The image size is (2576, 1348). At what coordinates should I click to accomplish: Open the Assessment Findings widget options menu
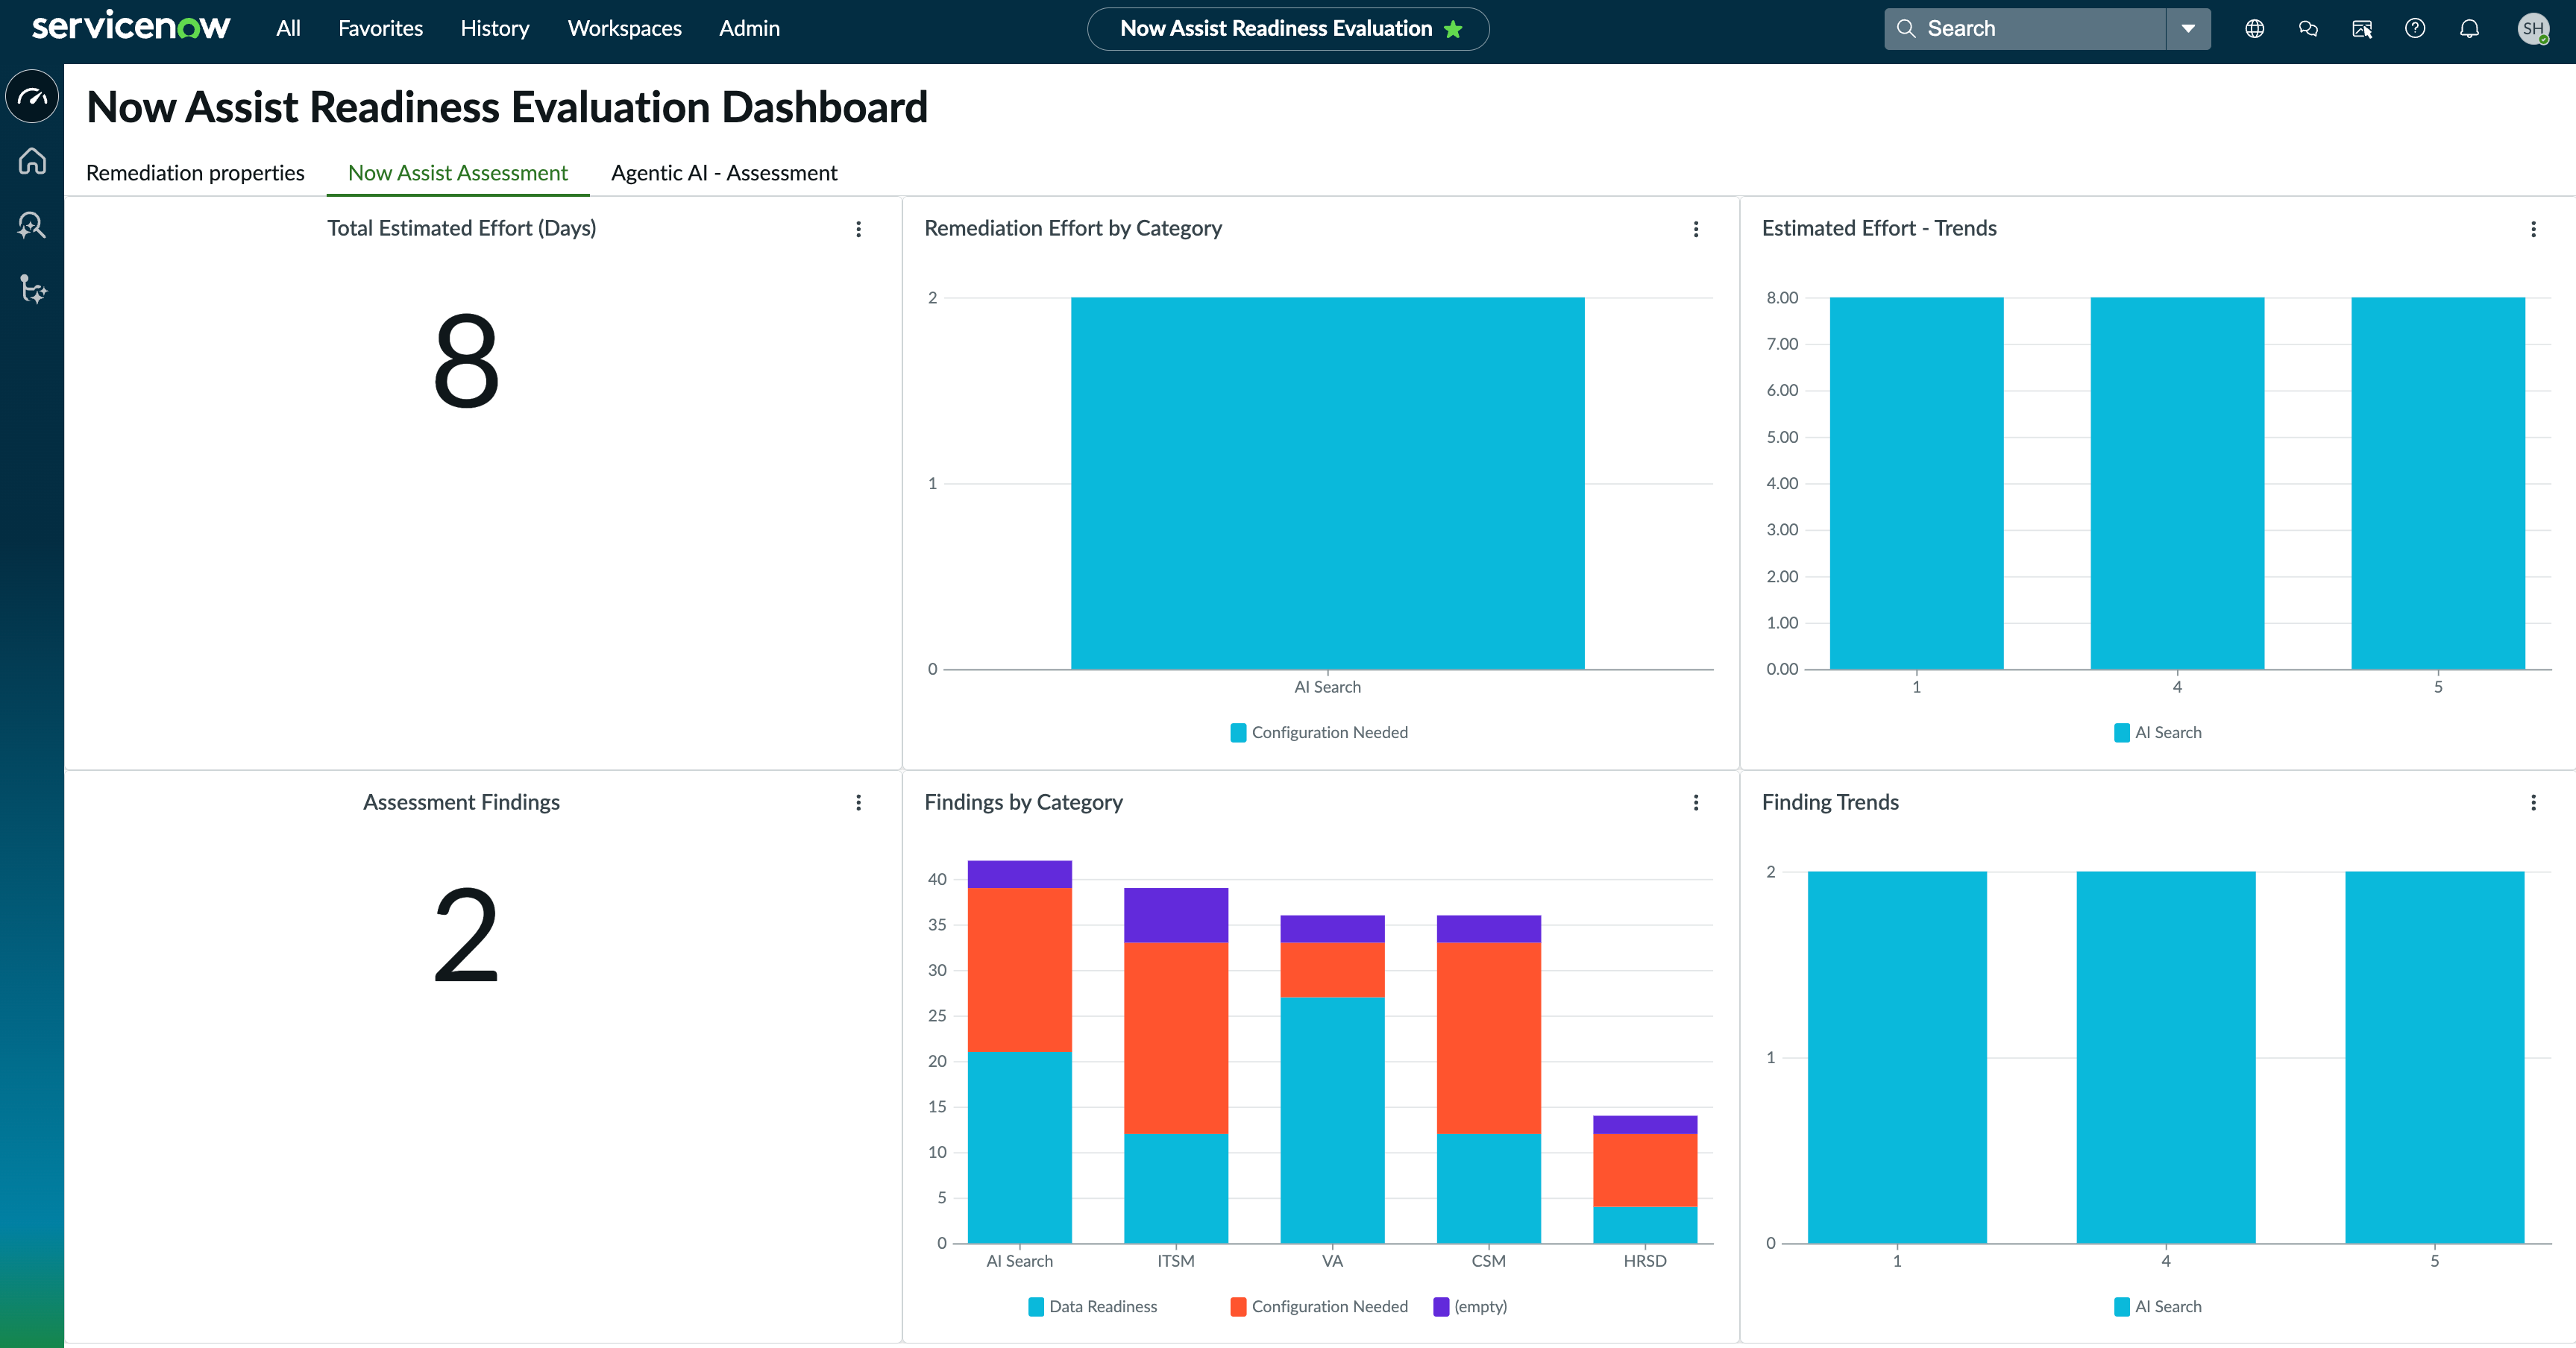coord(858,802)
